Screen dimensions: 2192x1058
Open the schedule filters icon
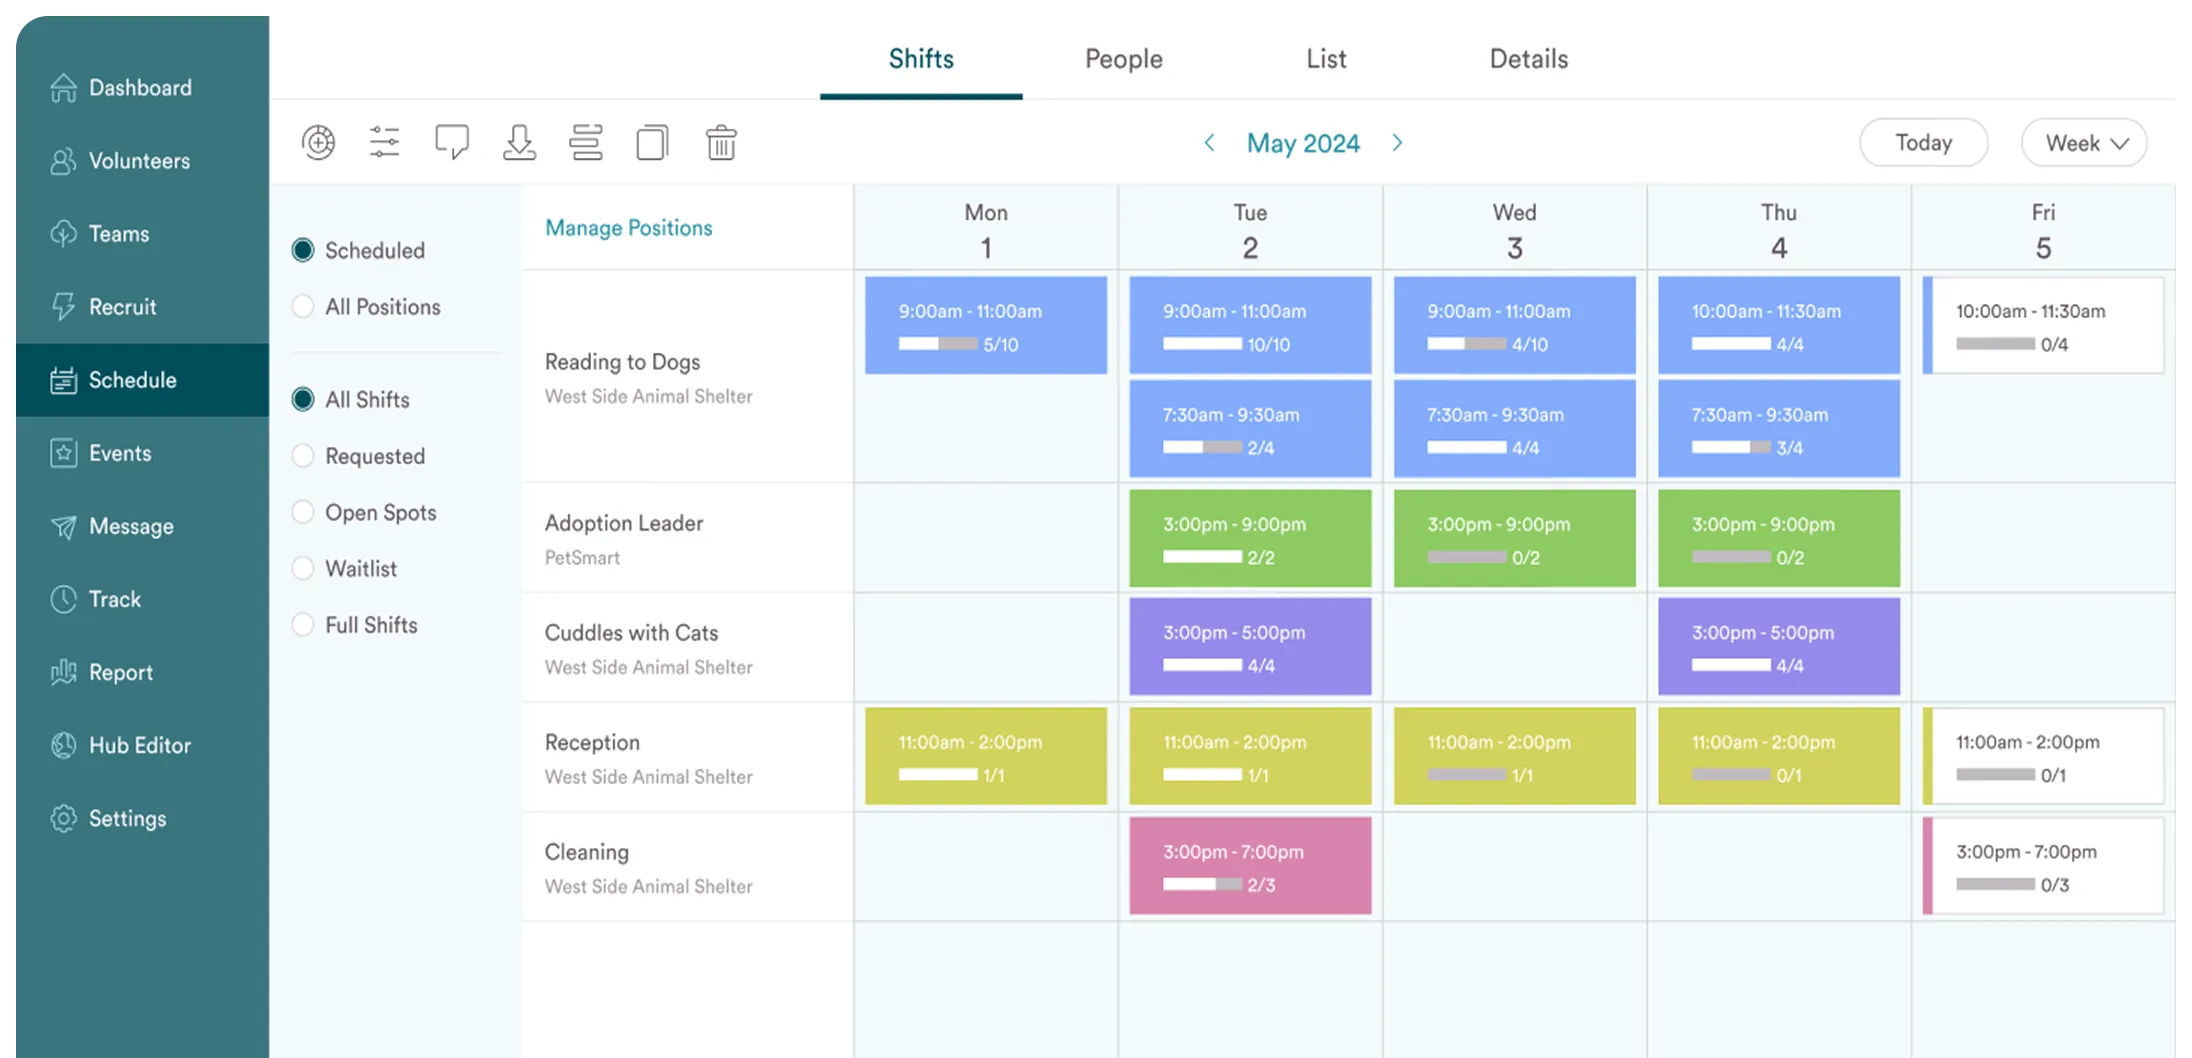coord(385,142)
